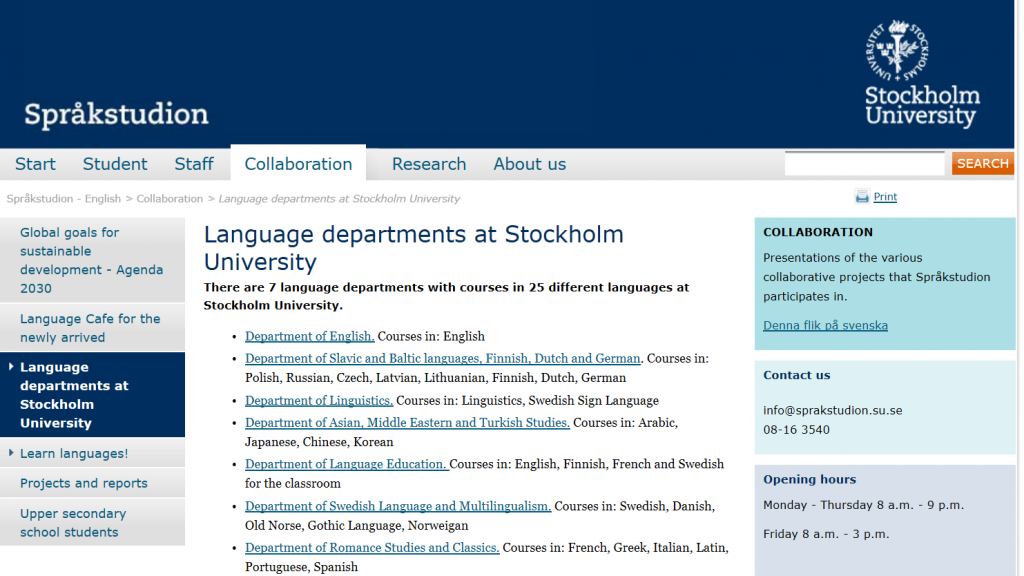Image resolution: width=1024 pixels, height=576 pixels.
Task: Expand arrow beside Language departments sidebar item
Action: pos(11,367)
